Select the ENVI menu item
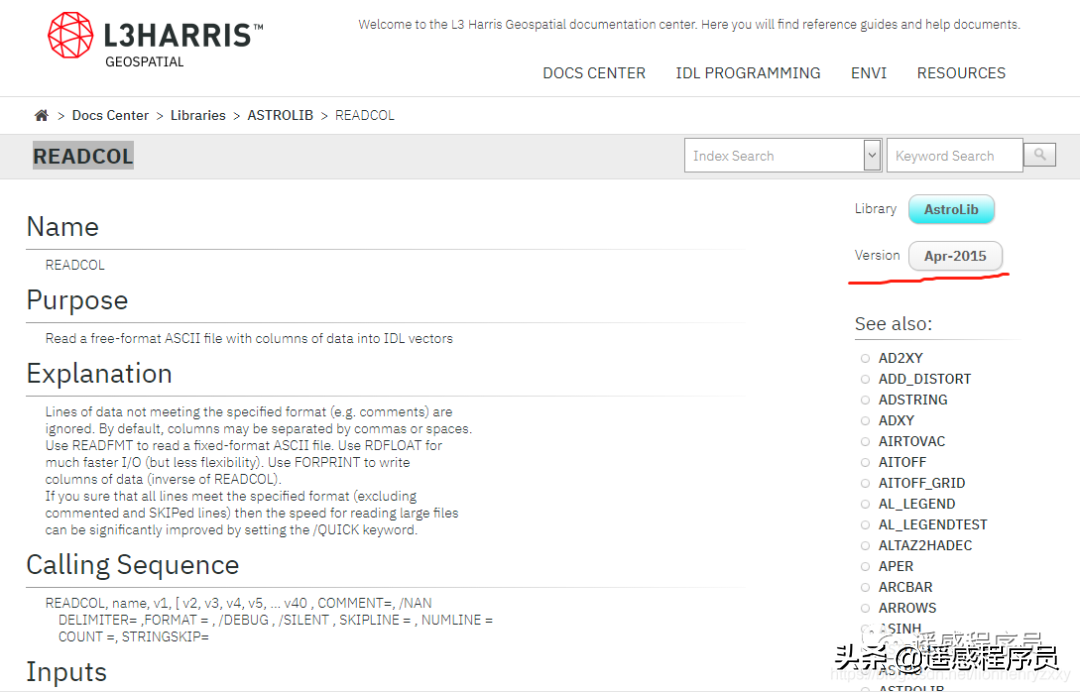Viewport: 1080px width, 692px height. pyautogui.click(x=868, y=73)
